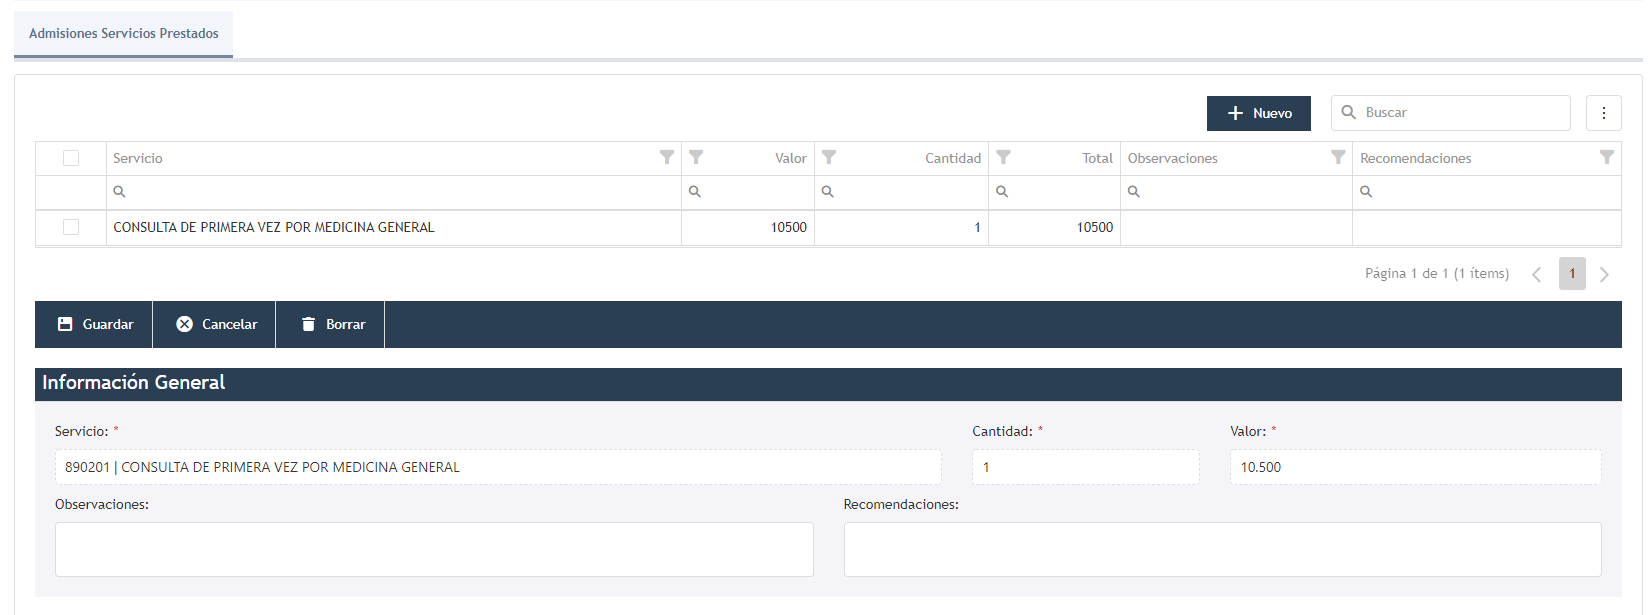Click the Valor input showing 10.500

point(1415,467)
